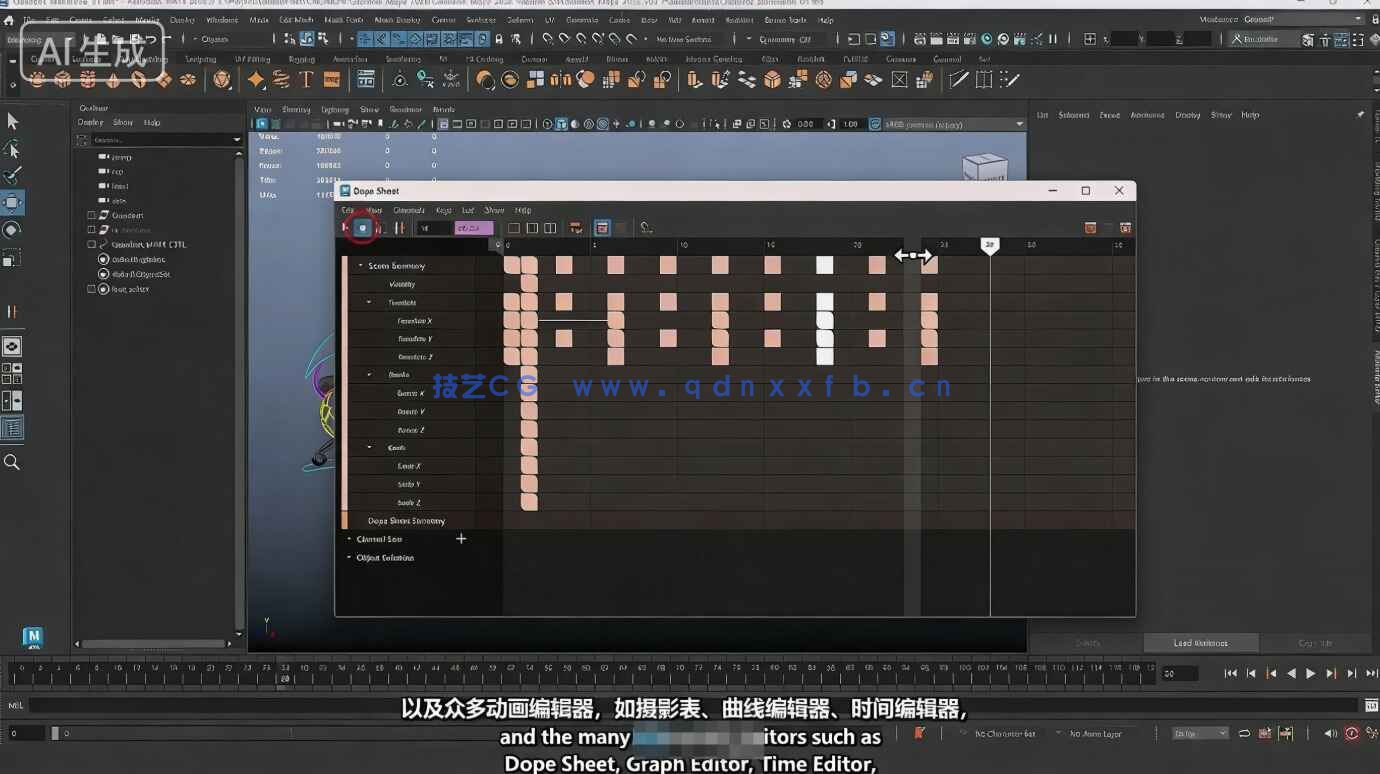This screenshot has height=774, width=1380.
Task: Select the Move tool in the toolbox
Action: point(13,202)
